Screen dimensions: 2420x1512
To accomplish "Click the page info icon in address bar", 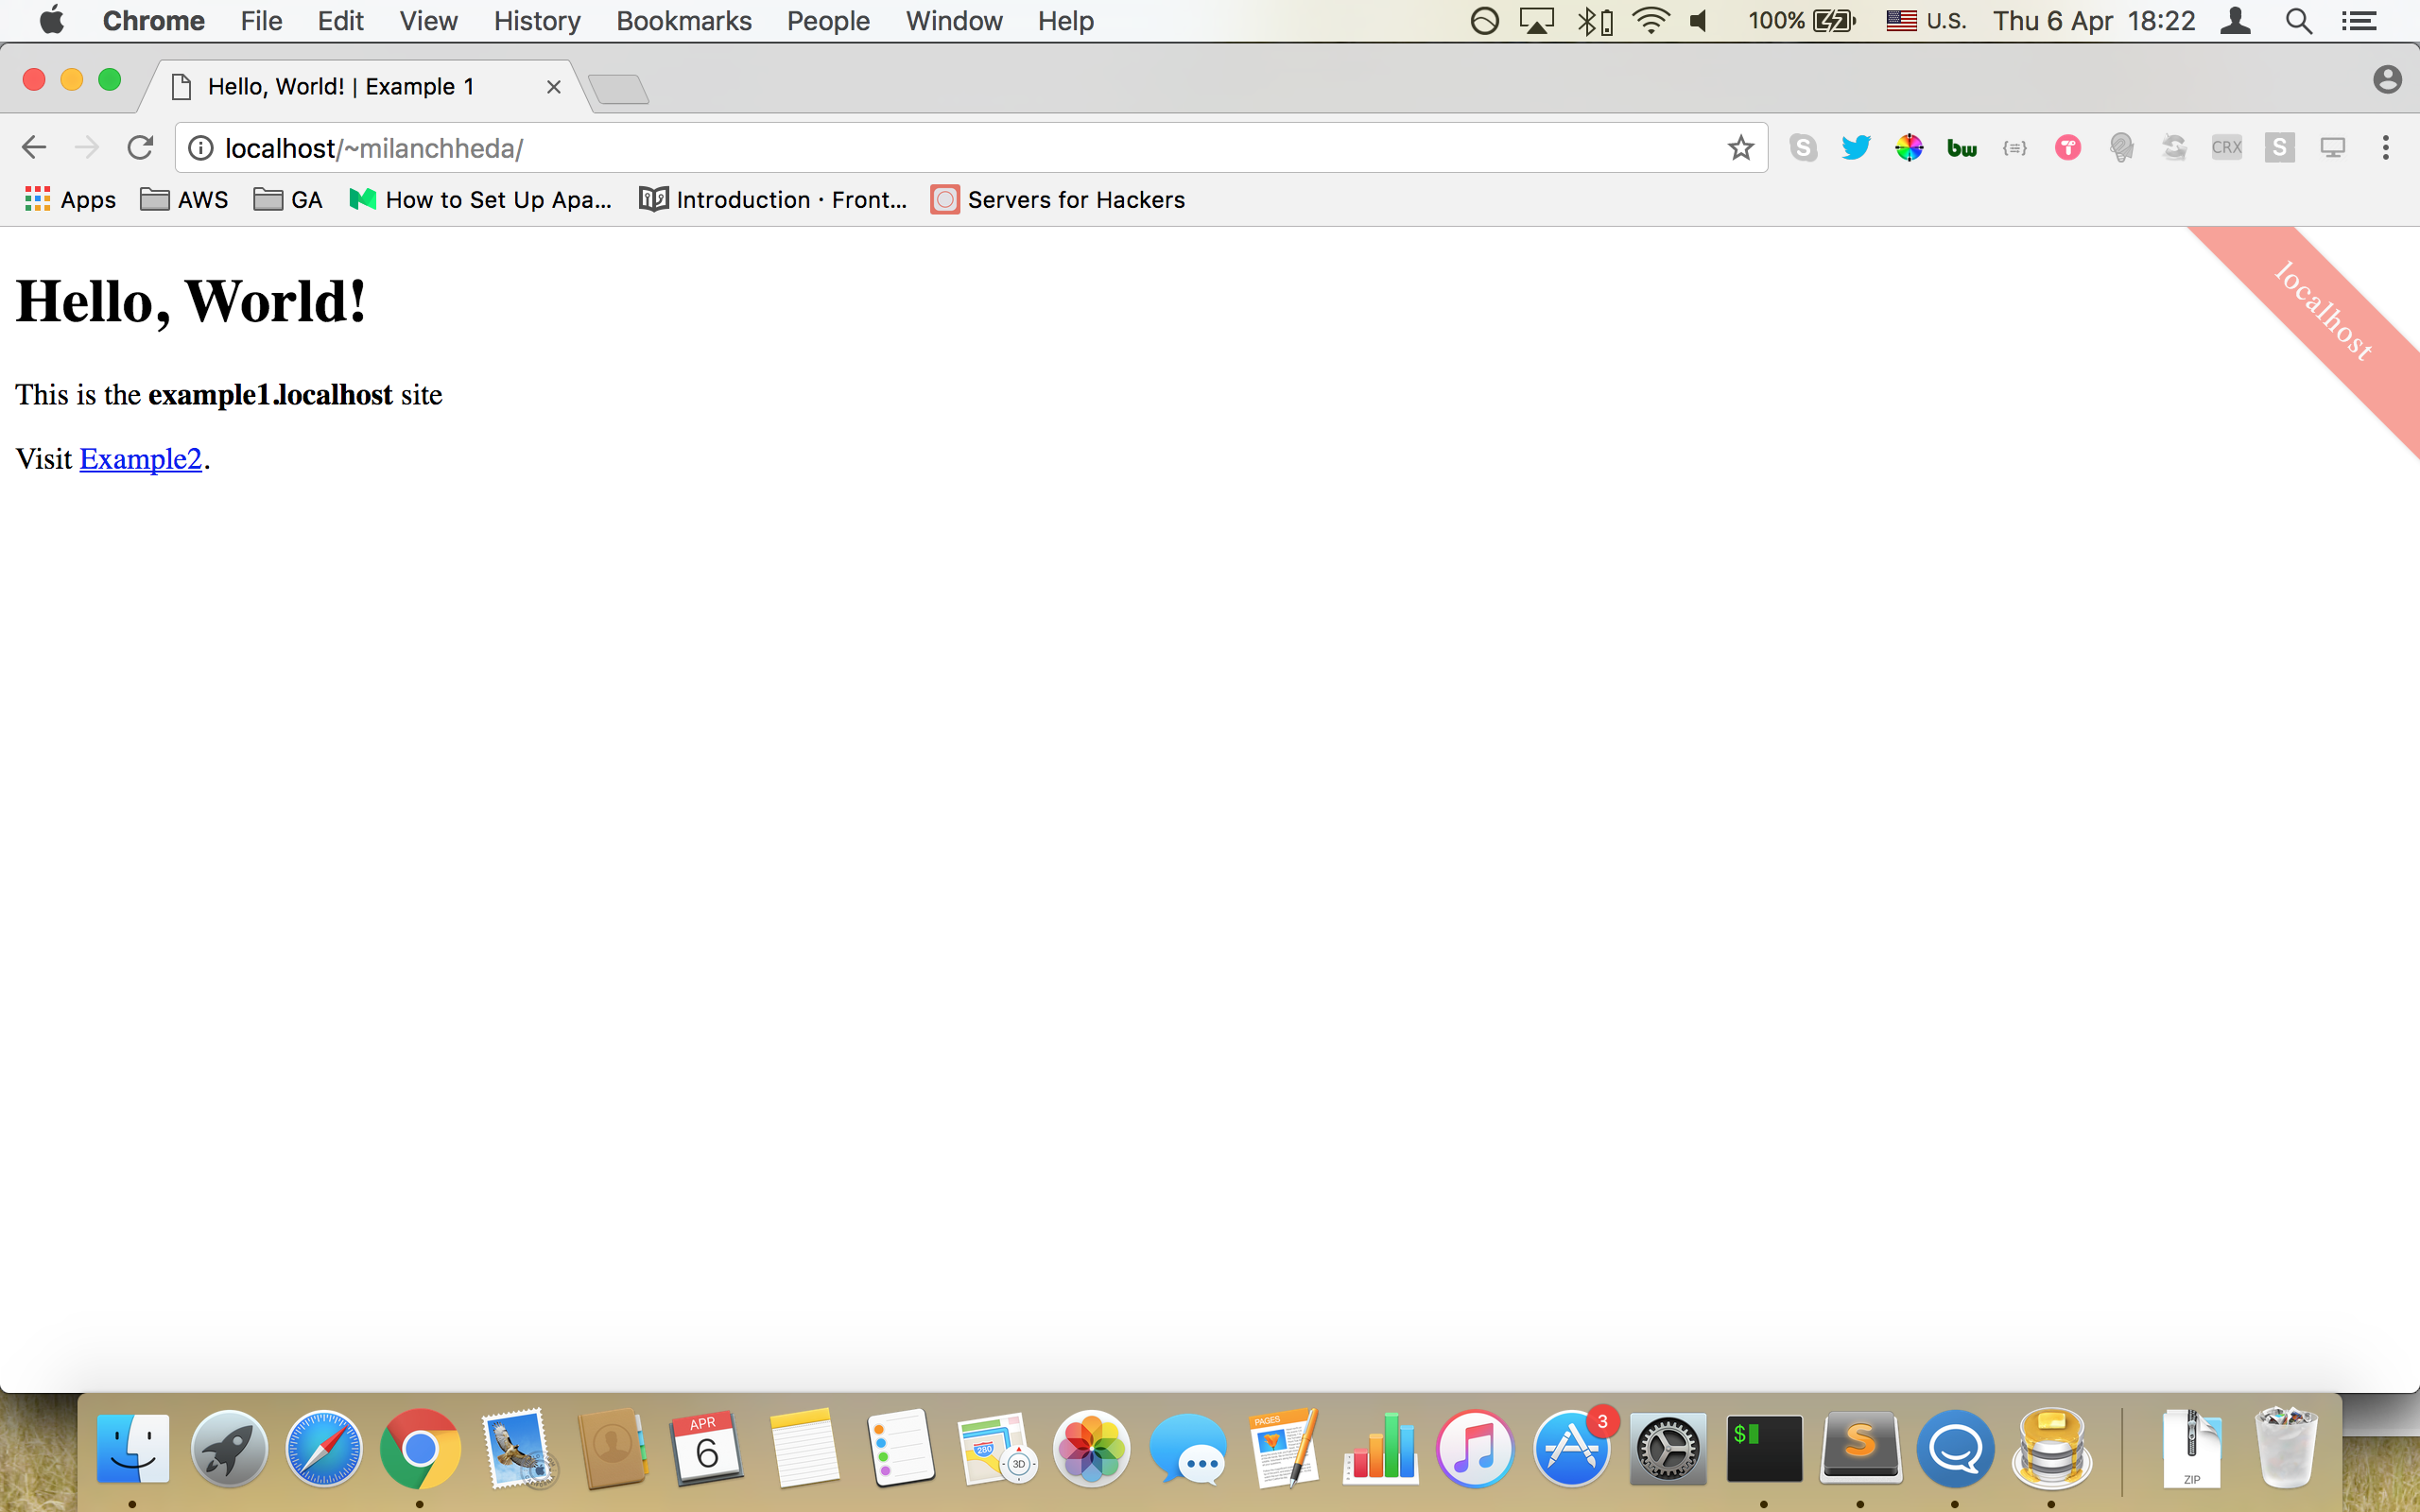I will (200, 147).
